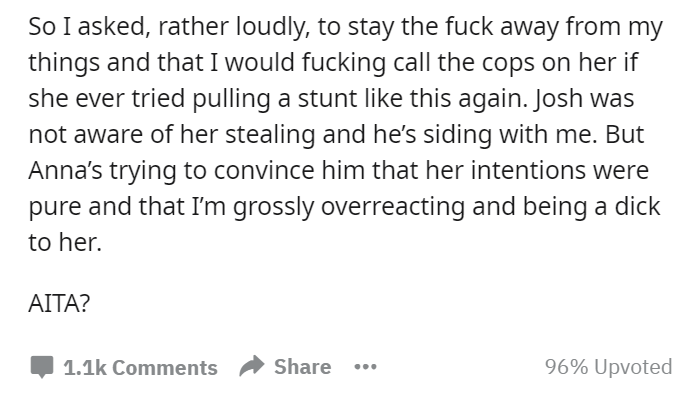Screen dimensions: 687x401
Task: Click the 96% Upvoted indicator
Action: tap(609, 367)
